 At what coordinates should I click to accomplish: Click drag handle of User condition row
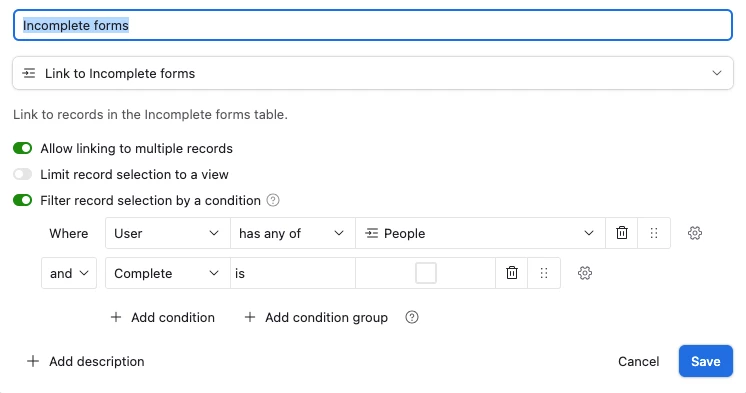pos(654,233)
